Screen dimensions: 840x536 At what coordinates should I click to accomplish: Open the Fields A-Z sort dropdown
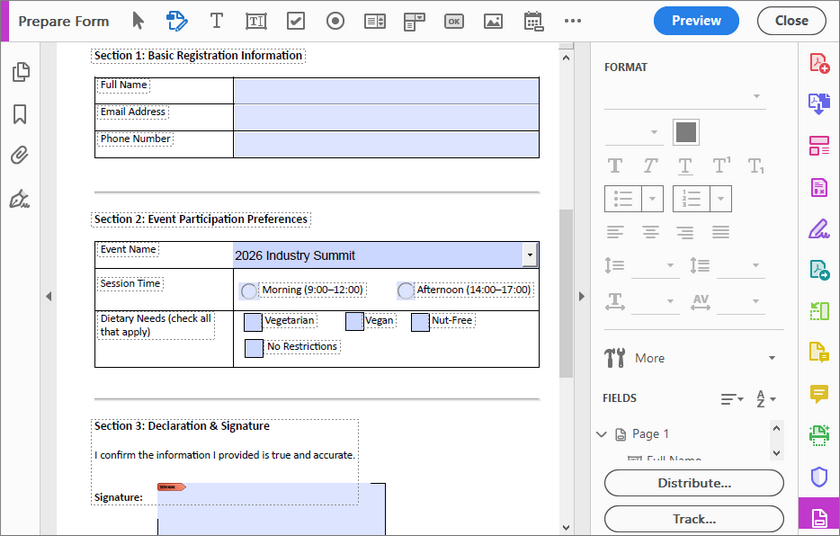[x=766, y=399]
